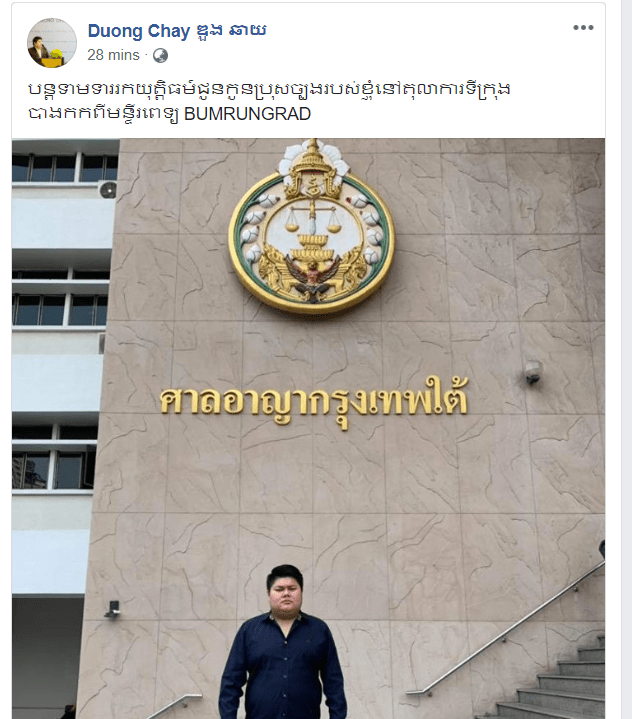
Task: Click the page scrollbar track on right
Action: [x=626, y=360]
